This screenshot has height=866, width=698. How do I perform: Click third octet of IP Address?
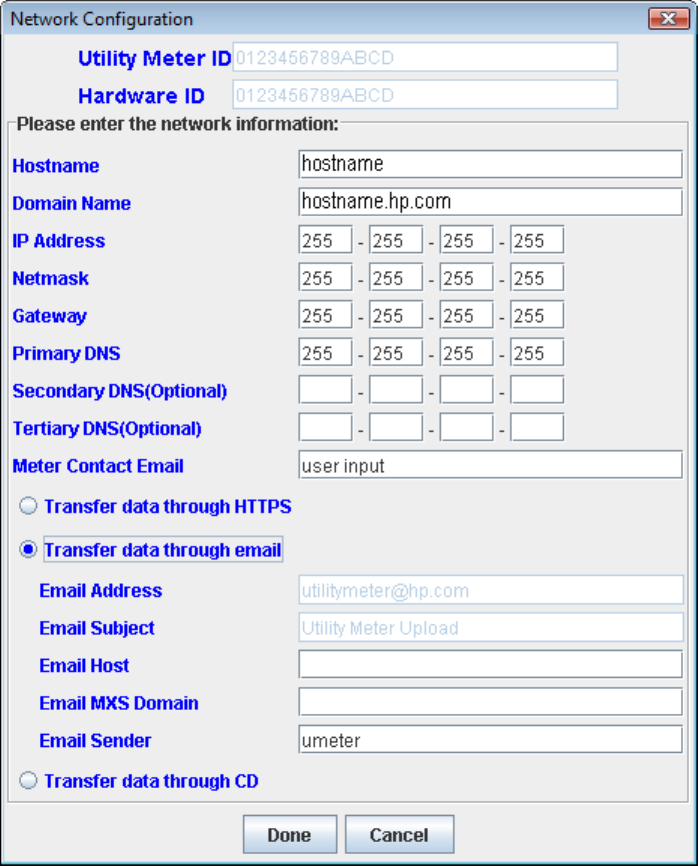tap(467, 239)
